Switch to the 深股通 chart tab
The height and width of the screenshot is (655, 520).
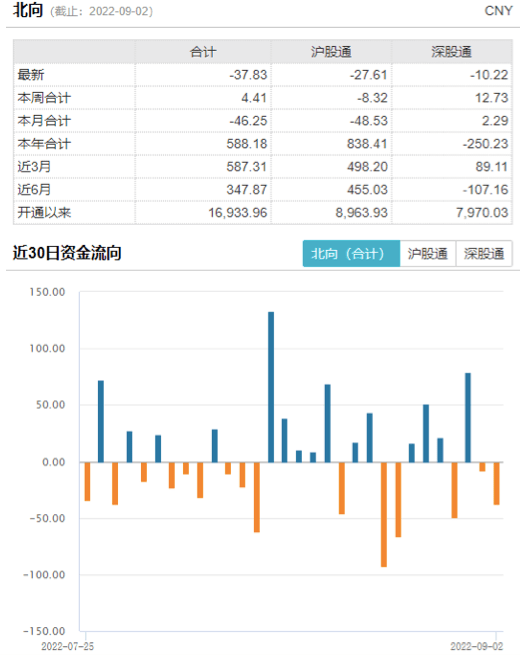(484, 253)
